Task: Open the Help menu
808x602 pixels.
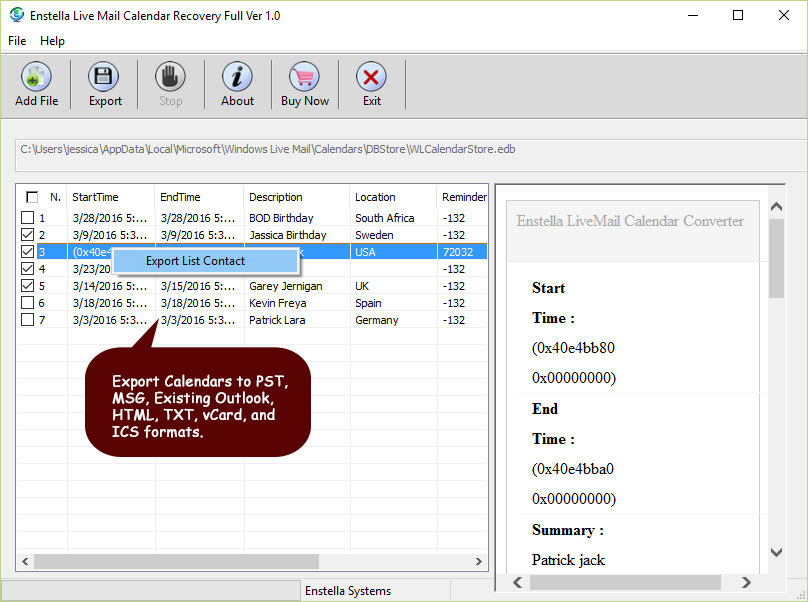Action: point(52,41)
